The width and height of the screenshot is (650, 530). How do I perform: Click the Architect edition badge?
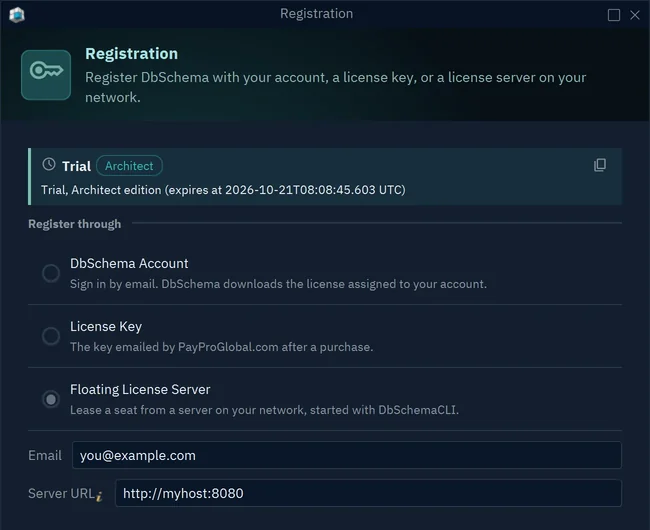[x=129, y=166]
